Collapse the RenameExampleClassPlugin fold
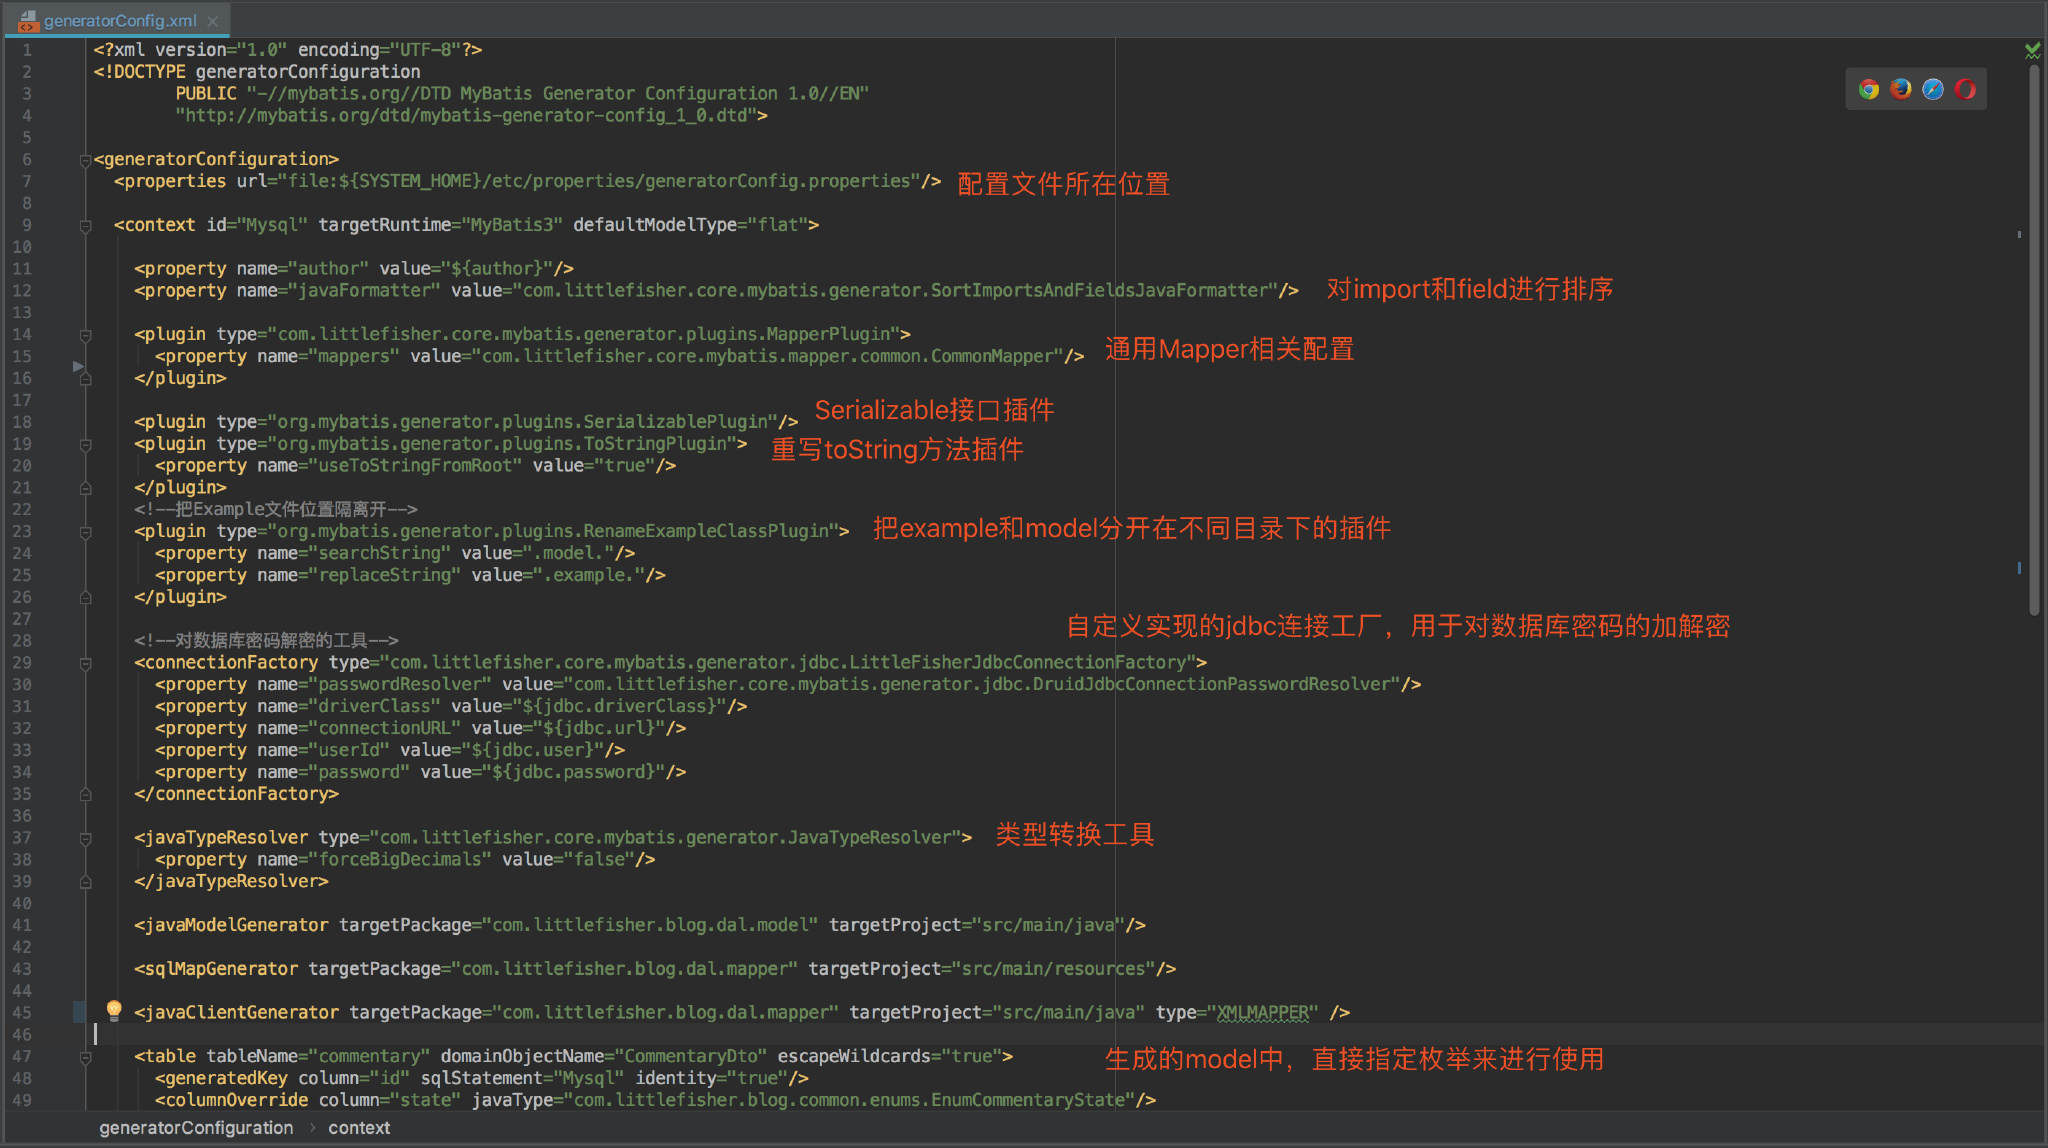2048x1148 pixels. tap(85, 532)
